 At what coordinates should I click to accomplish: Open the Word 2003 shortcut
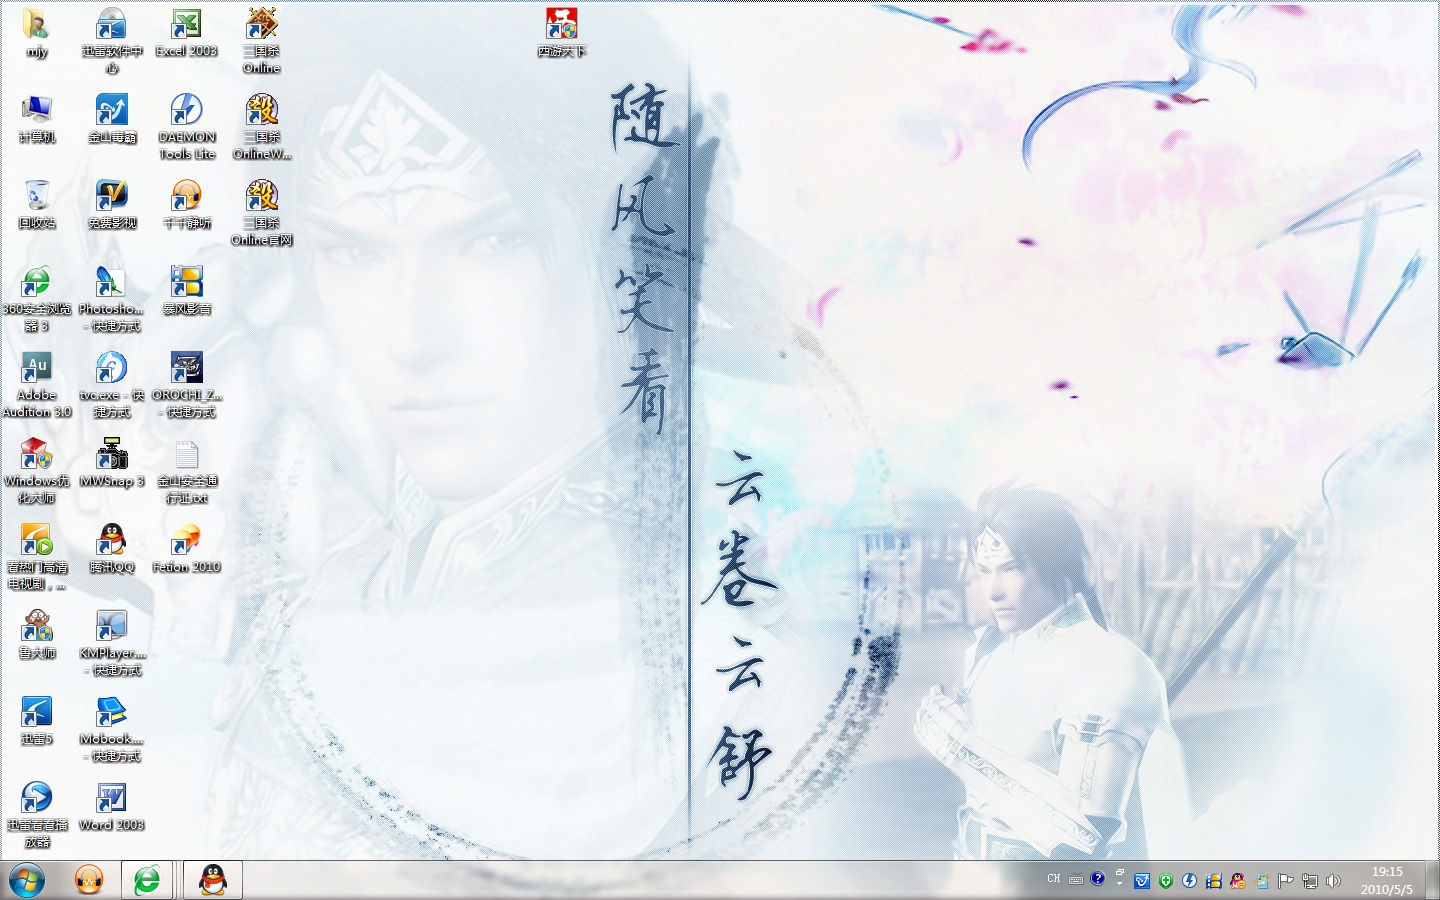(x=111, y=808)
